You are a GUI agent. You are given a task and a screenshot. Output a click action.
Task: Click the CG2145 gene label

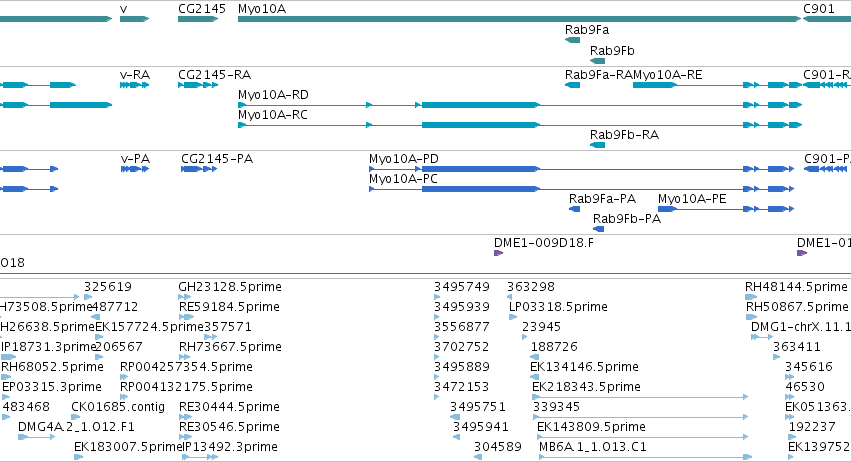[202, 9]
